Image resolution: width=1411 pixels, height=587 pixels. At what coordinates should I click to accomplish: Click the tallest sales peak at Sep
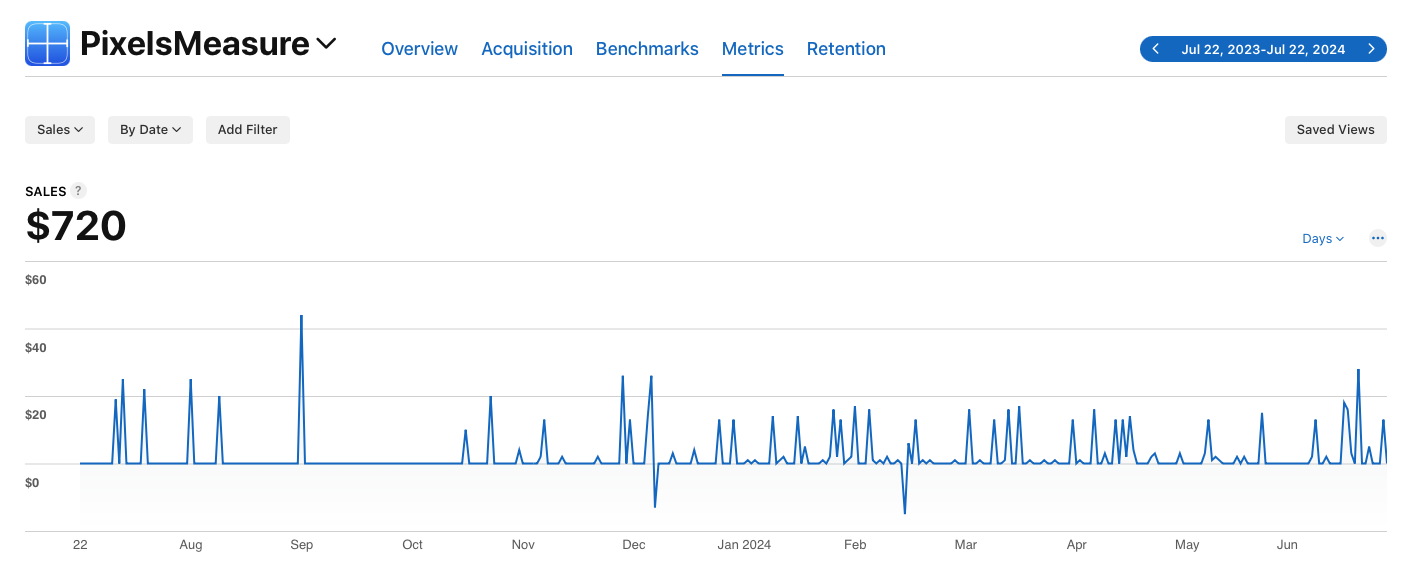click(301, 317)
